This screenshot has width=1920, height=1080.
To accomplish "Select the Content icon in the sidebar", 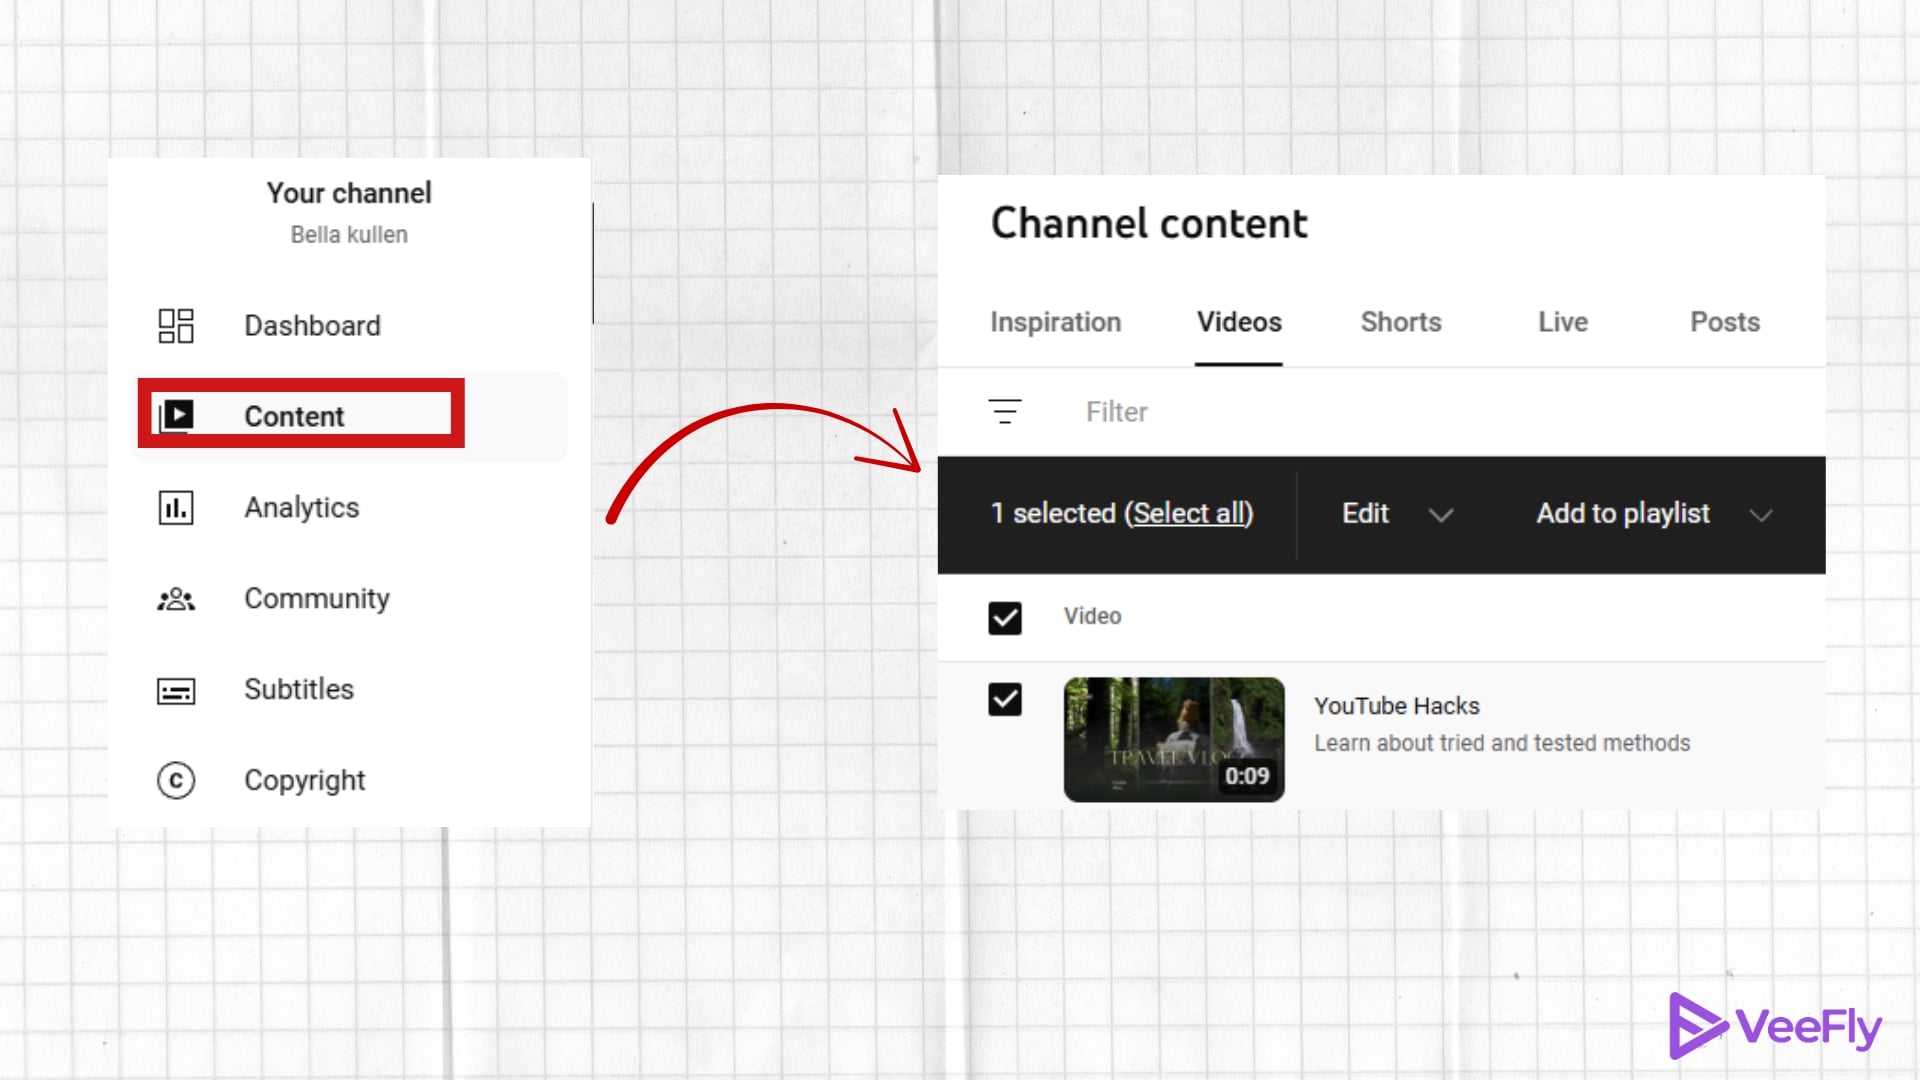I will point(177,415).
